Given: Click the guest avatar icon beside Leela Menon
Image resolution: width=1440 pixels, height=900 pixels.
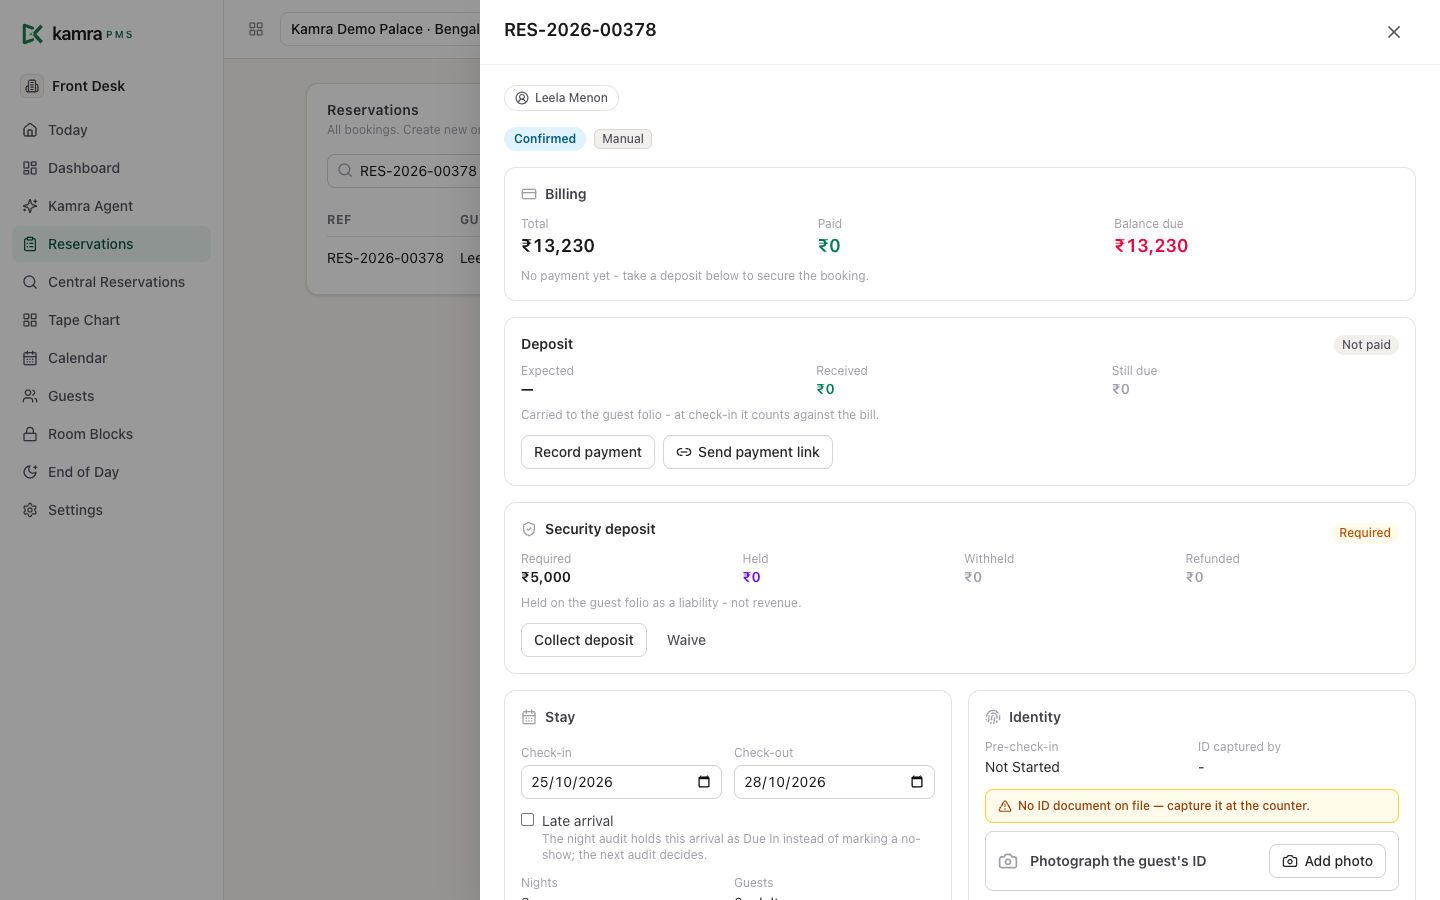Looking at the screenshot, I should 522,98.
